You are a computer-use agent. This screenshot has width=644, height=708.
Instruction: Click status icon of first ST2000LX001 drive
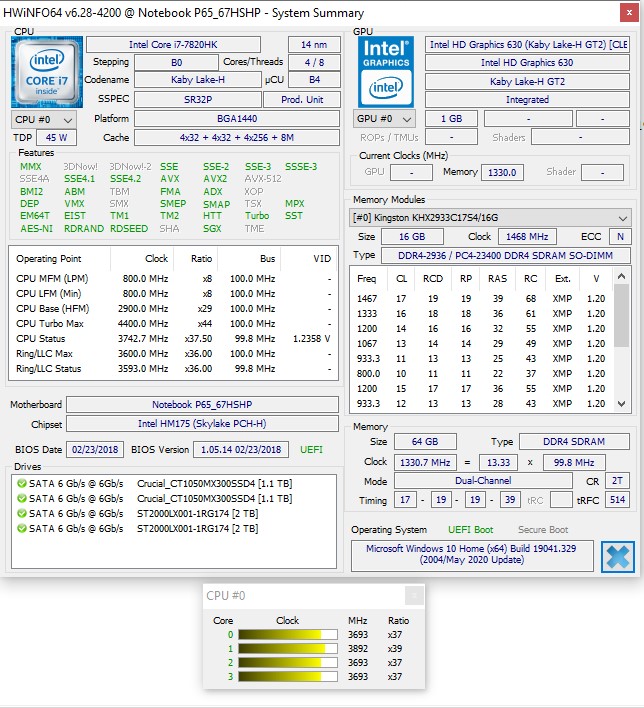21,513
